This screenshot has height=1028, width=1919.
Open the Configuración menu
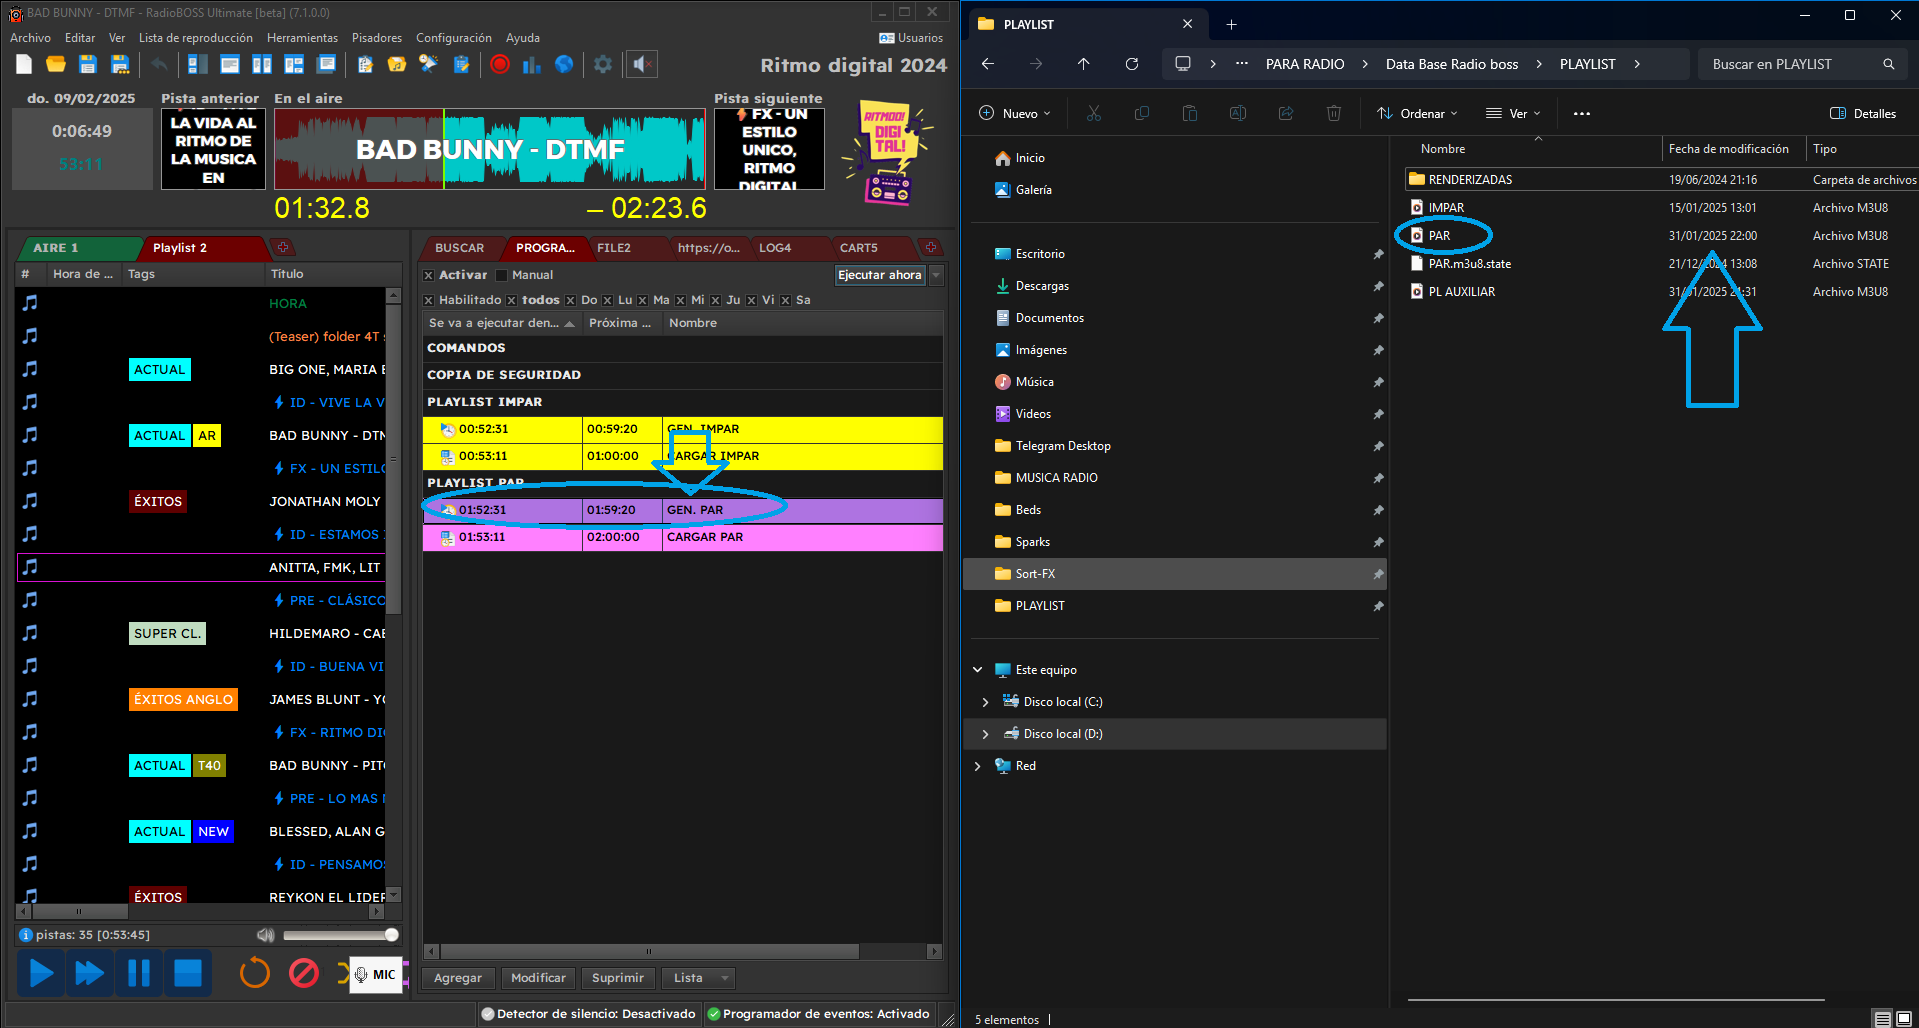tap(453, 38)
